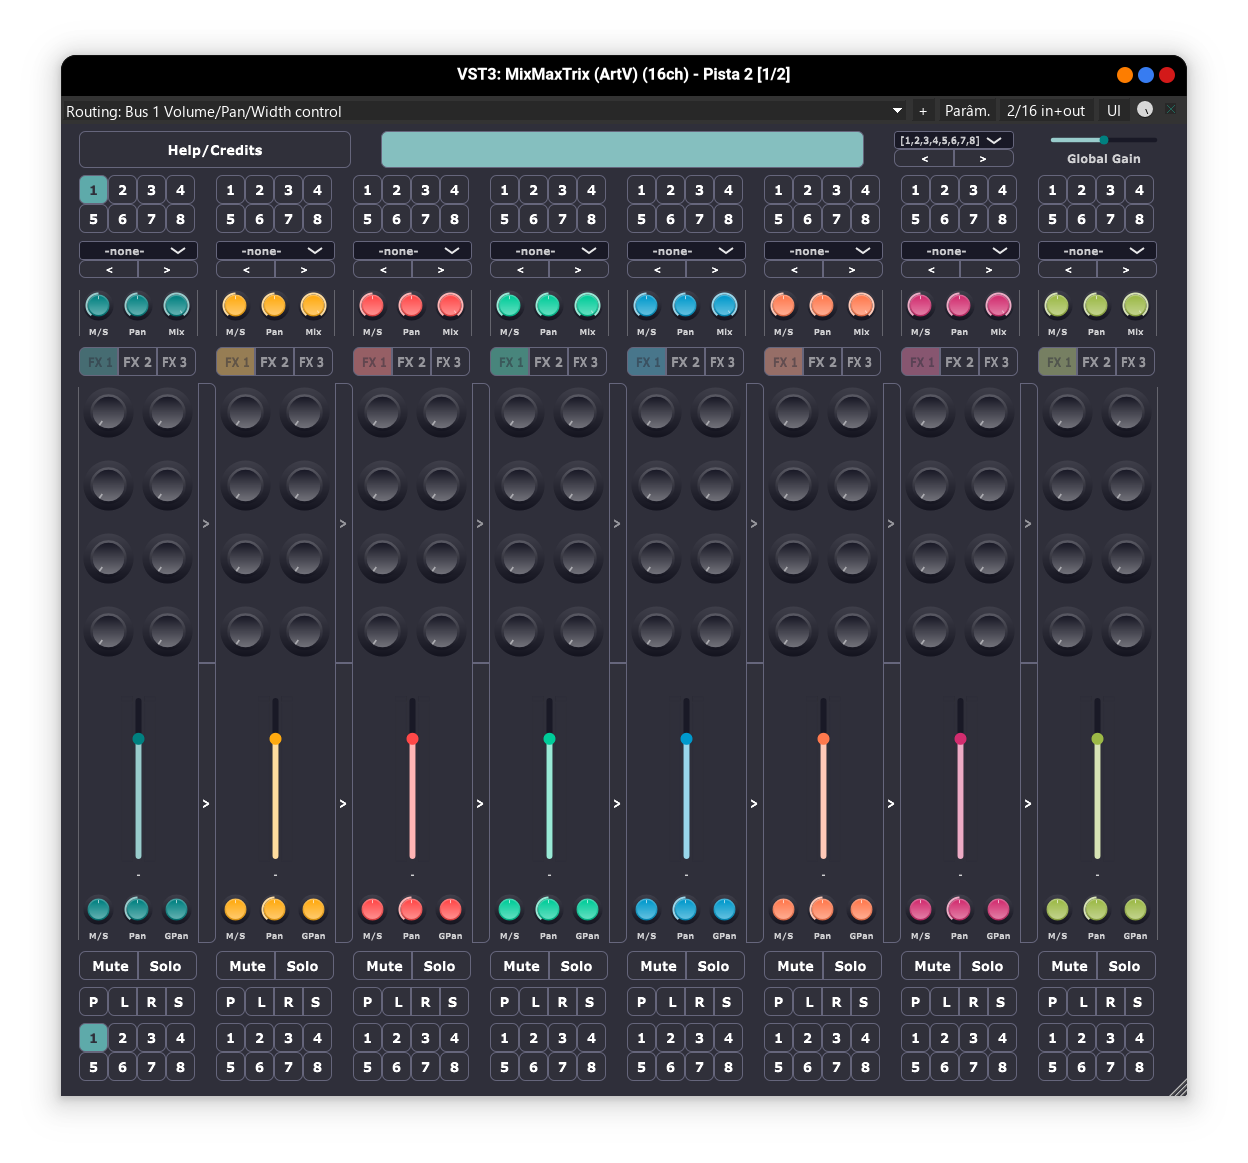
Task: Click the dark theme circle icon near UI button
Action: pos(1144,110)
